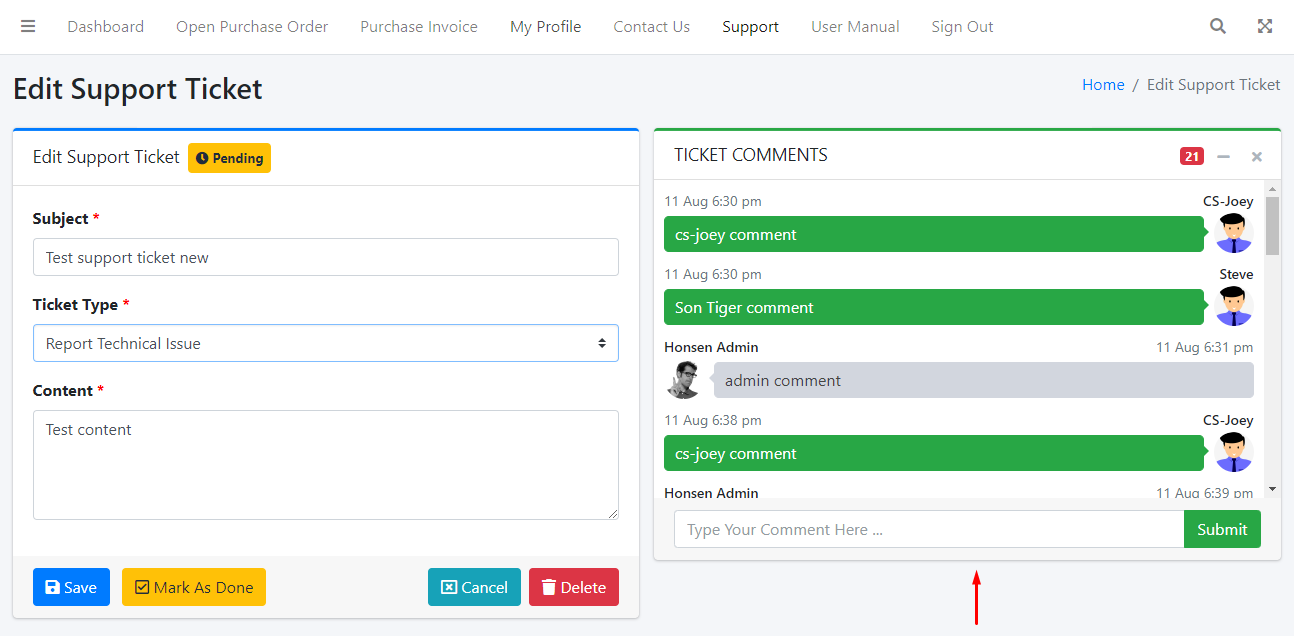Click the red 21 comments badge
The width and height of the screenshot is (1294, 636).
point(1191,156)
